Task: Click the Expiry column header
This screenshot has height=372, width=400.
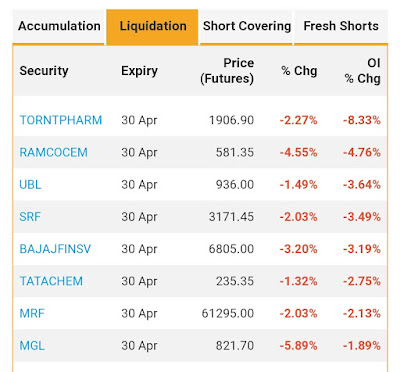Action: pyautogui.click(x=139, y=71)
